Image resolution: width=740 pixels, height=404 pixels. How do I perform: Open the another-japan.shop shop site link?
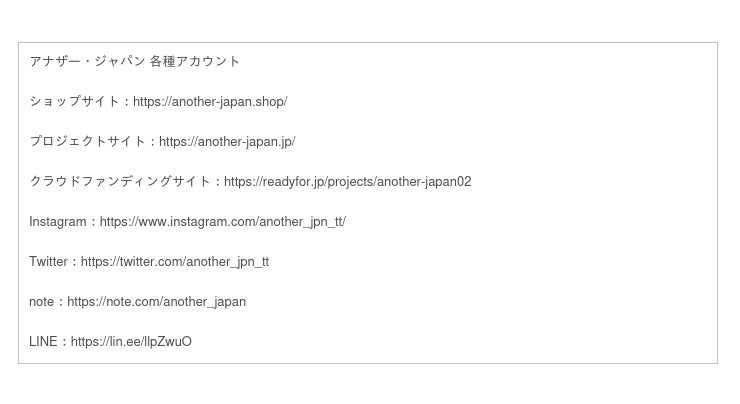point(209,102)
